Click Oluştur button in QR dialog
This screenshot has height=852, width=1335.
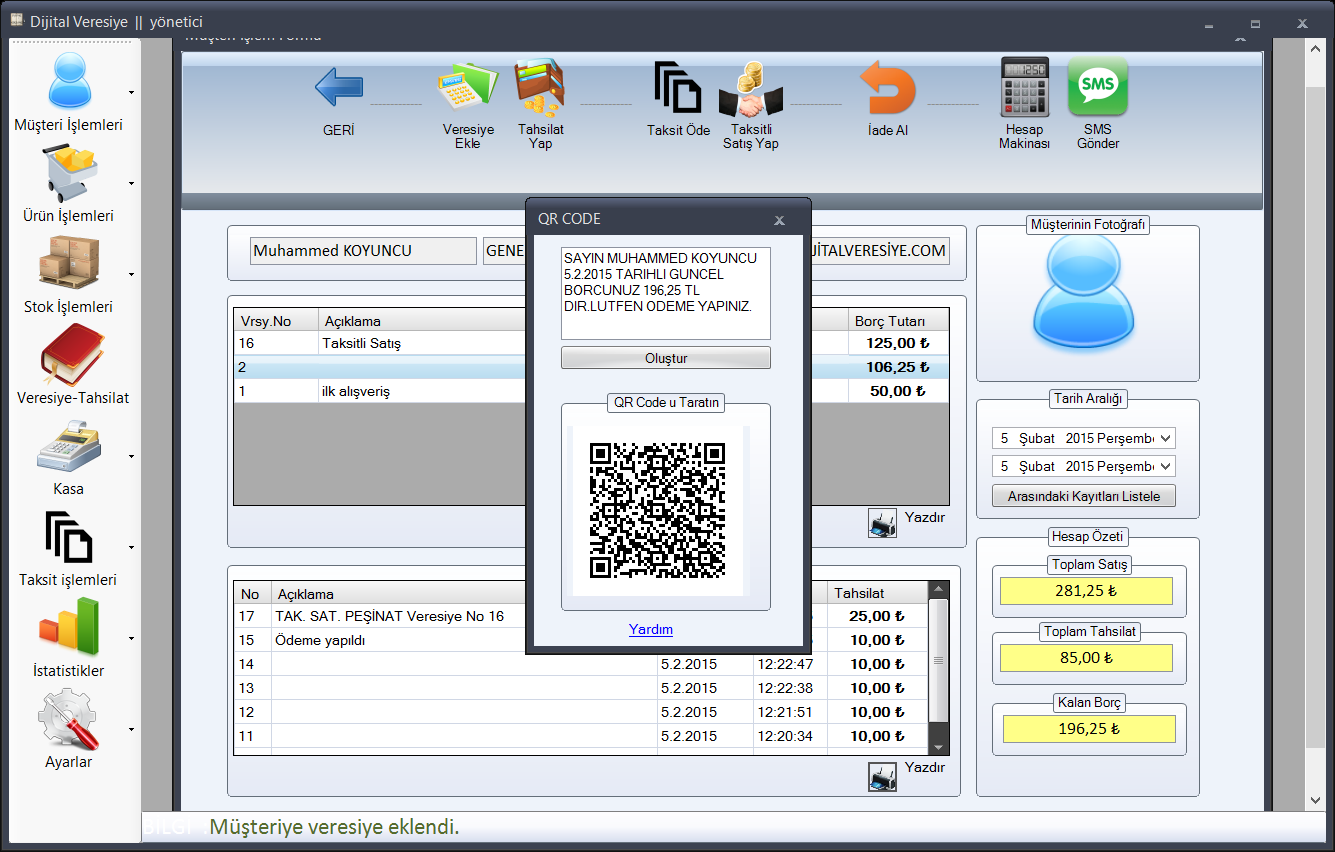click(x=665, y=358)
